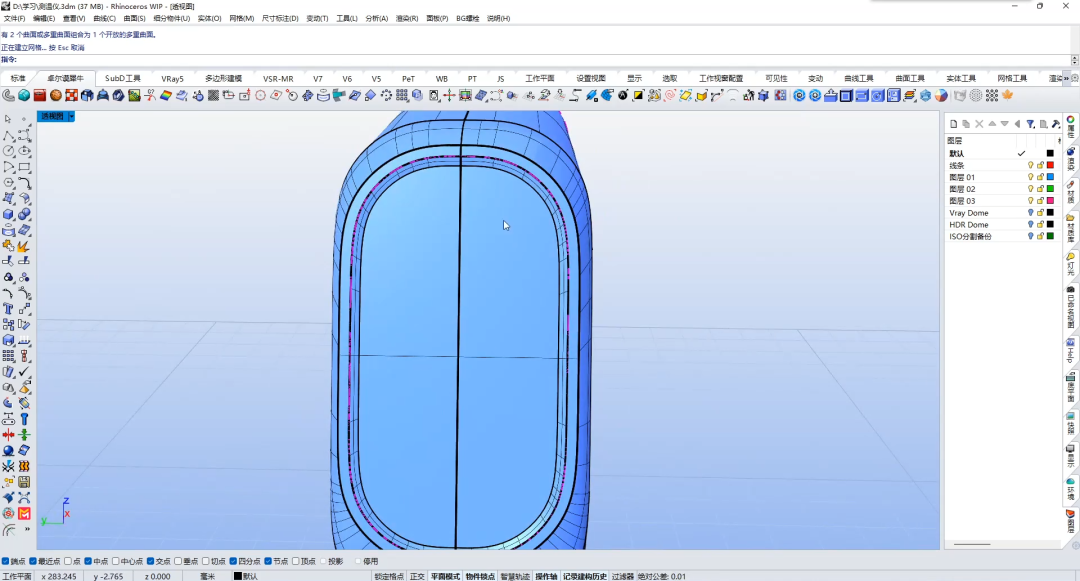Screen dimensions: 1080x581
Task: Click the multicolored sphere toolbar icon
Action: (x=941, y=96)
